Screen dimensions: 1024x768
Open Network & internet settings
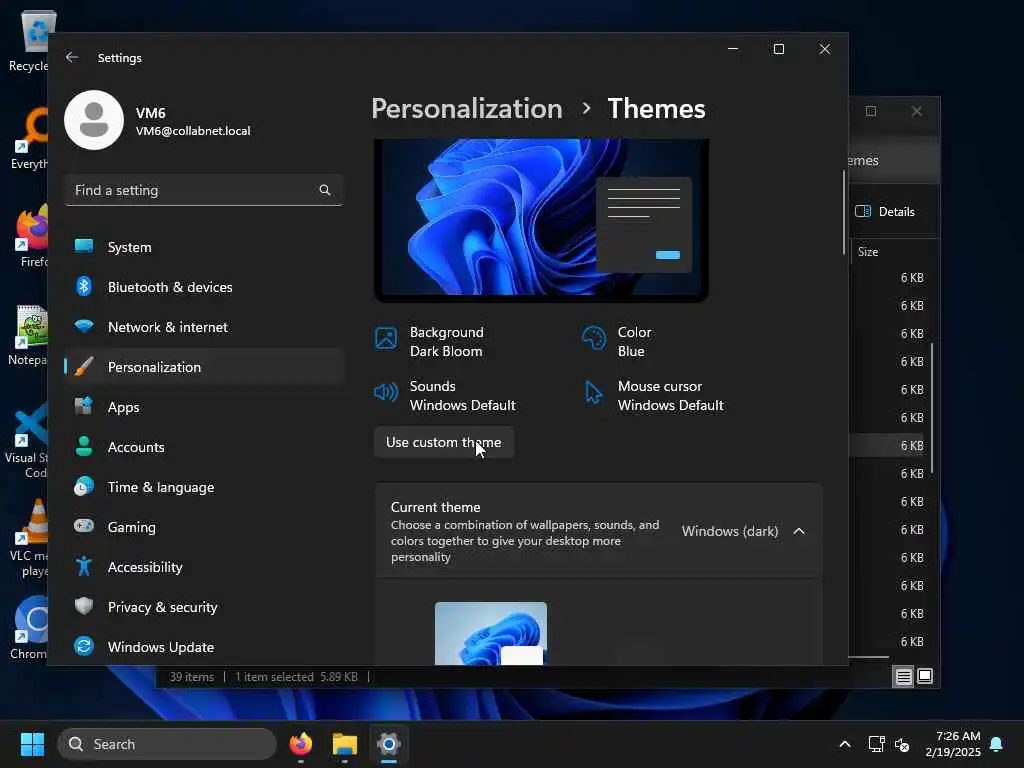click(204, 327)
